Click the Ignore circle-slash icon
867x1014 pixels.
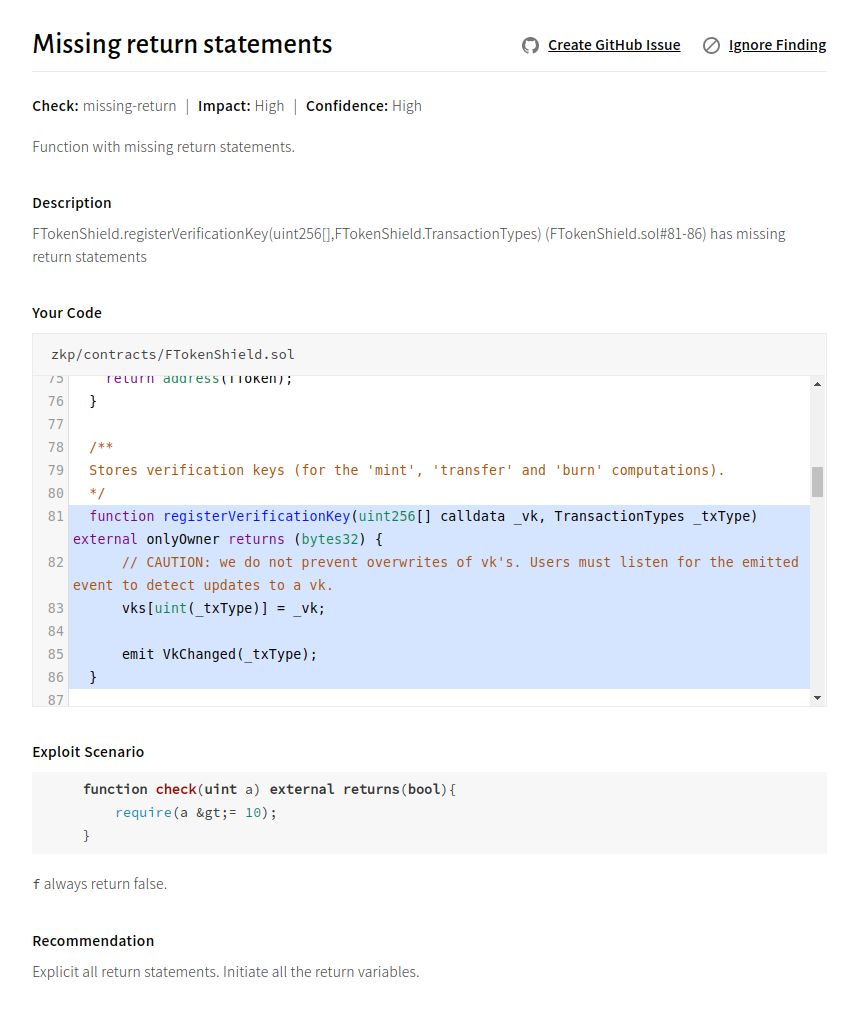pos(711,45)
